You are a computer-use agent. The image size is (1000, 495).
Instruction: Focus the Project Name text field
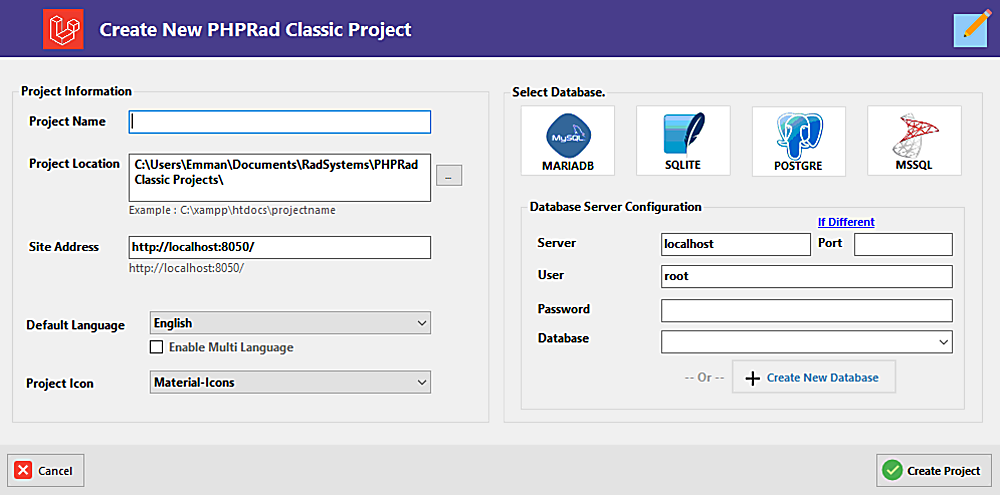pyautogui.click(x=280, y=122)
